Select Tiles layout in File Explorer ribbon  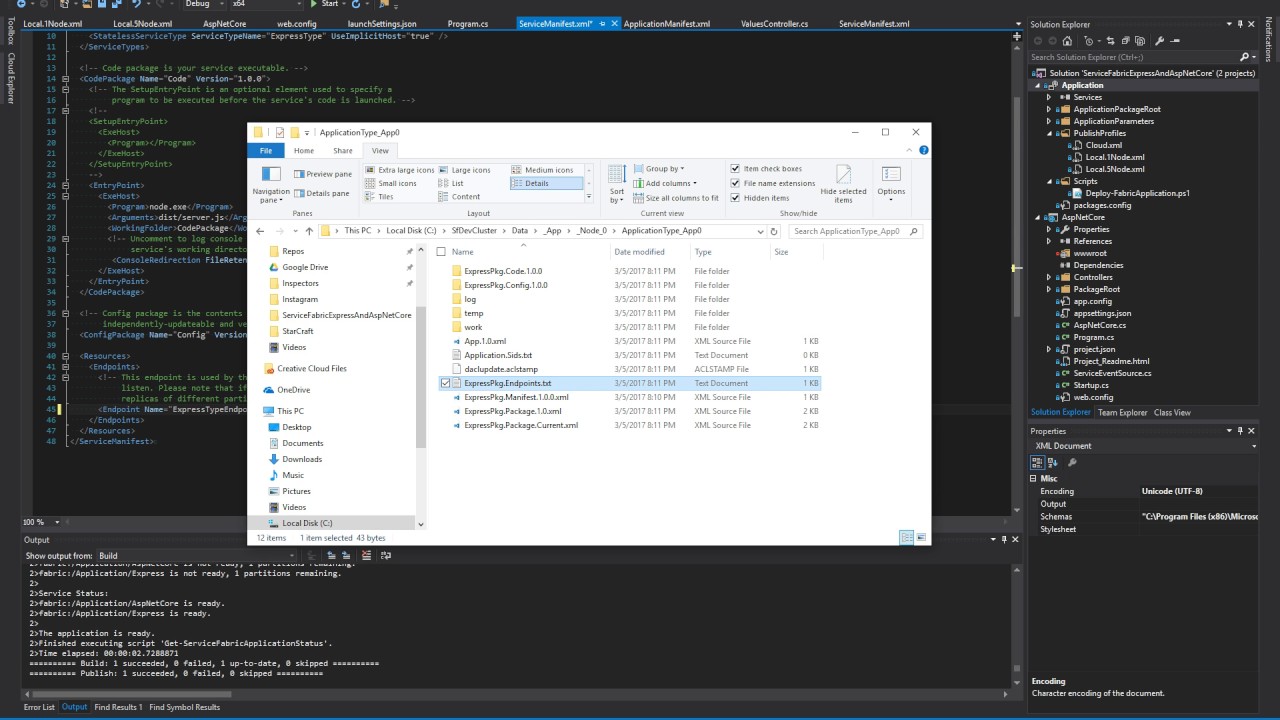click(379, 197)
